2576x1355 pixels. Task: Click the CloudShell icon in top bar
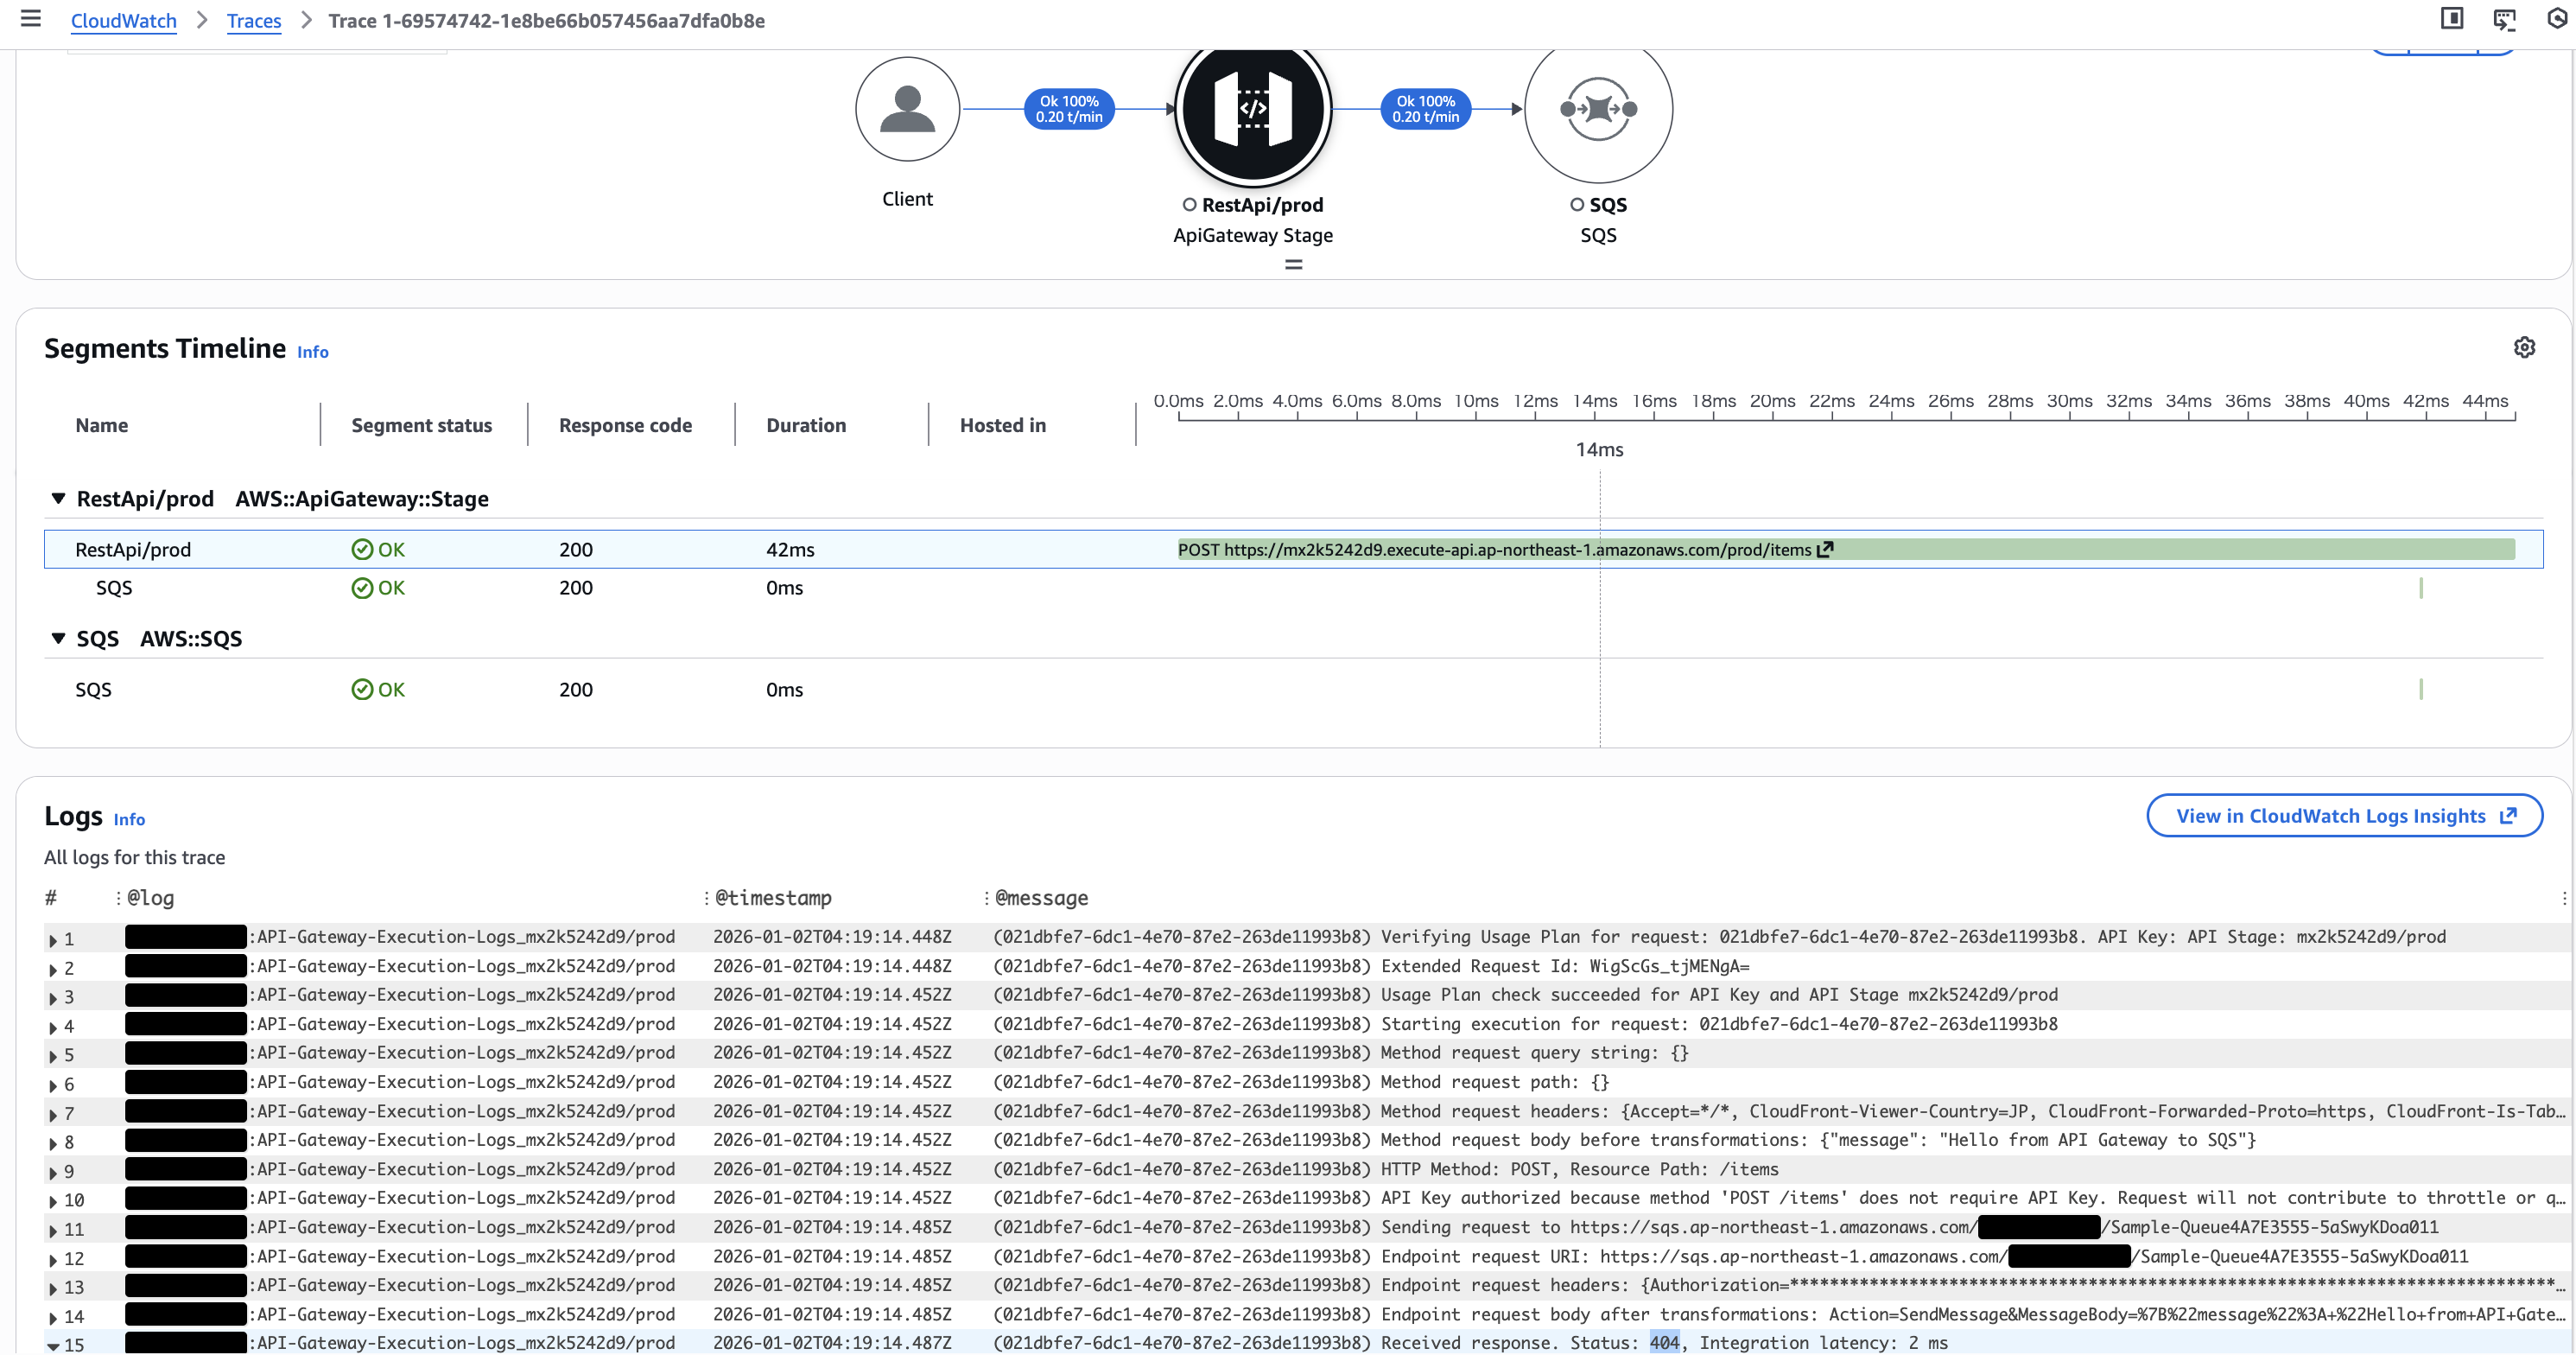click(2504, 19)
